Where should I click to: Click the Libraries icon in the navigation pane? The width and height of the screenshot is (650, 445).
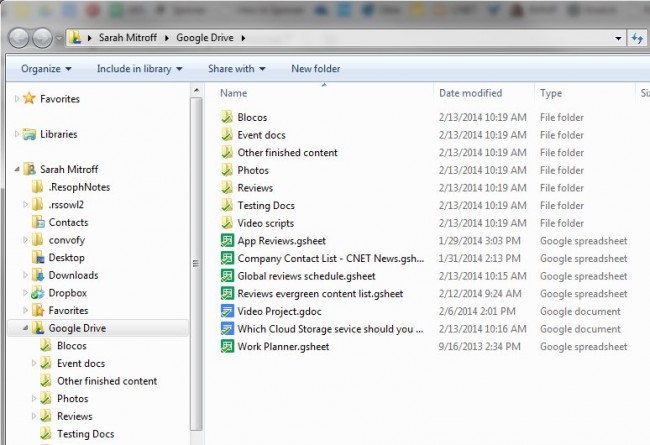point(29,134)
